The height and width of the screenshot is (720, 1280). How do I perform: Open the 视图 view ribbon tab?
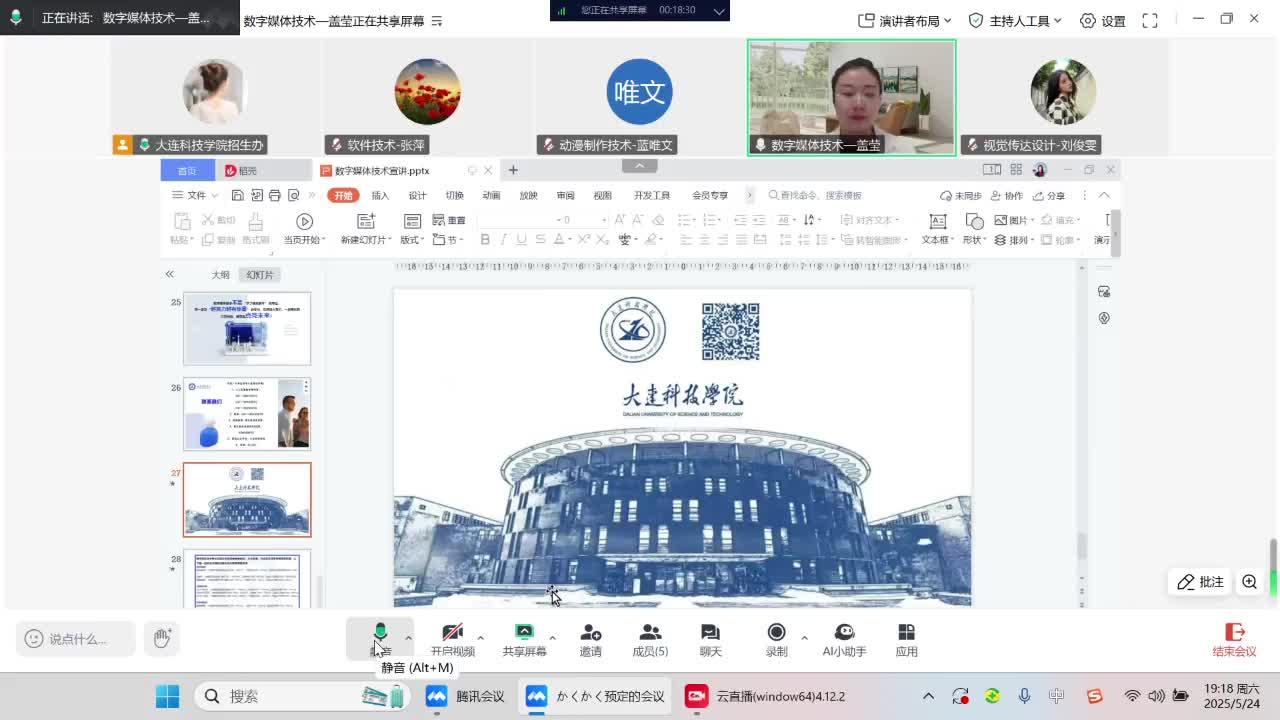[602, 195]
